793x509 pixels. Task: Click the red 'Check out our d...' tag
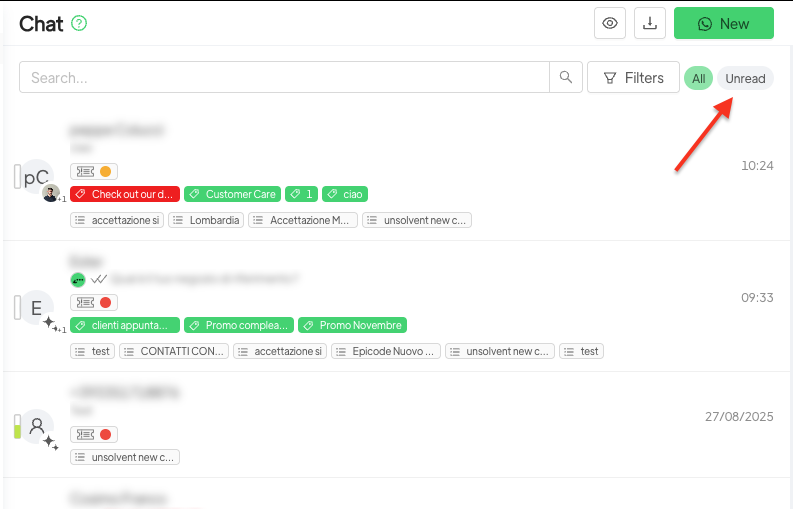[x=125, y=194]
